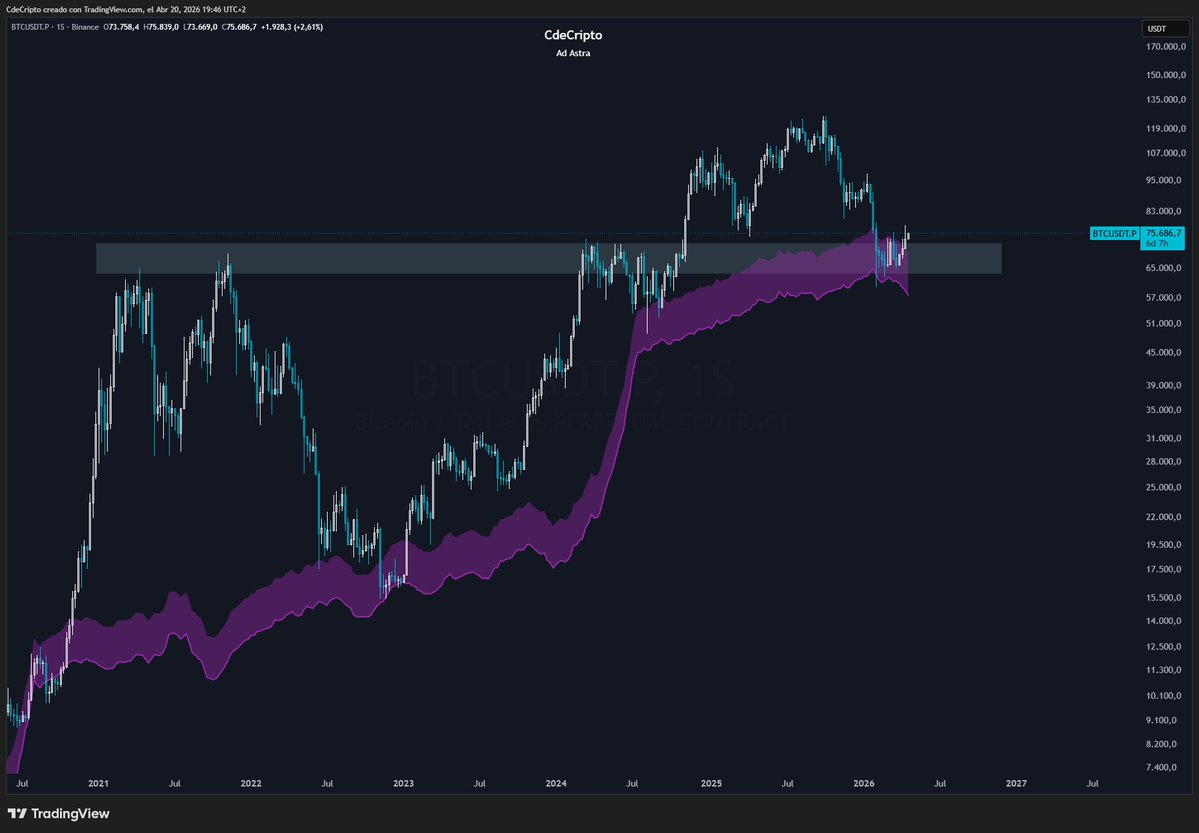Screen dimensions: 1199x833
Task: Click the CdeCripto chart title
Action: [573, 35]
